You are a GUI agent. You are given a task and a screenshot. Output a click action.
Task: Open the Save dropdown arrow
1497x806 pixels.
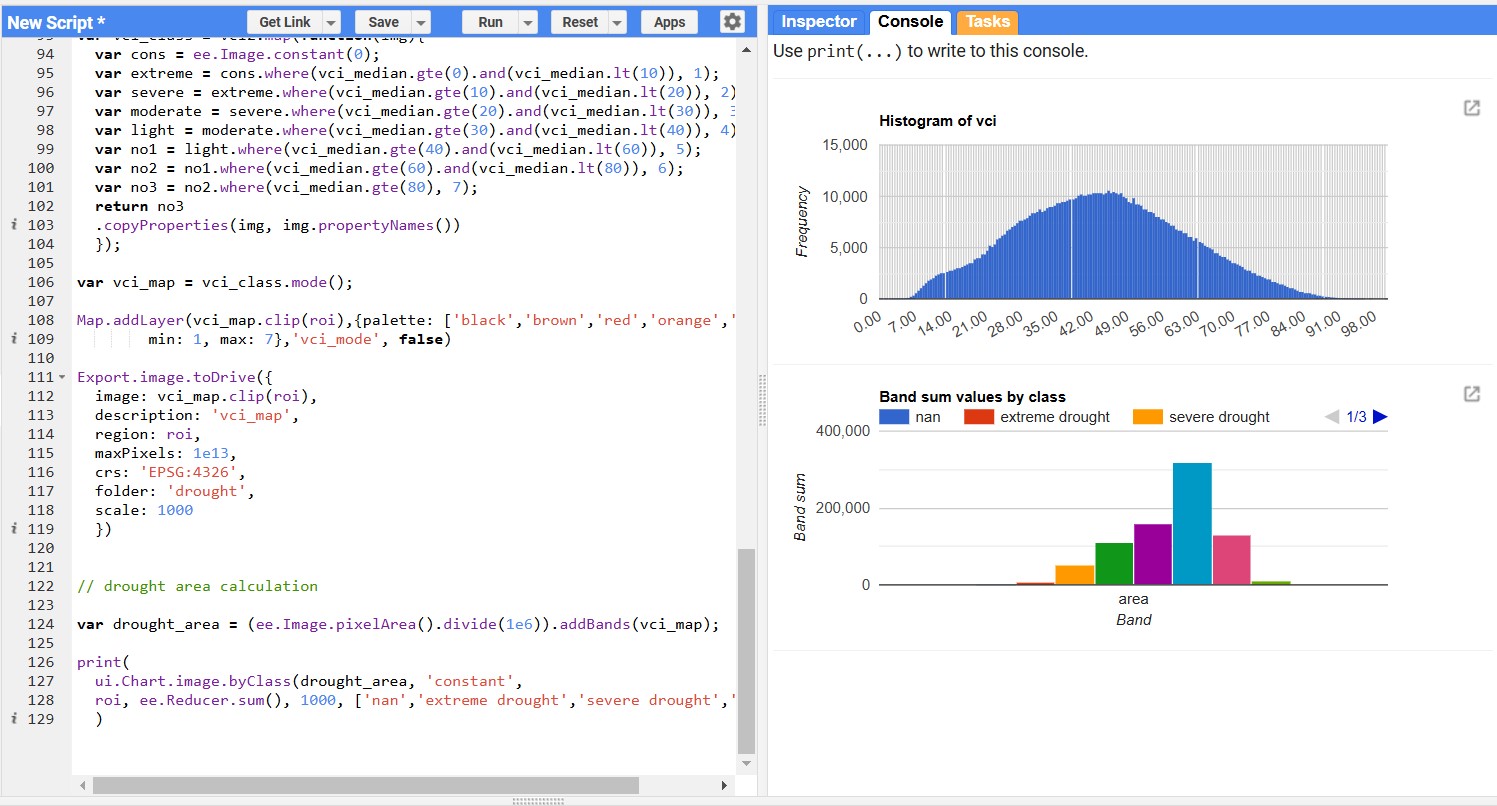(421, 22)
